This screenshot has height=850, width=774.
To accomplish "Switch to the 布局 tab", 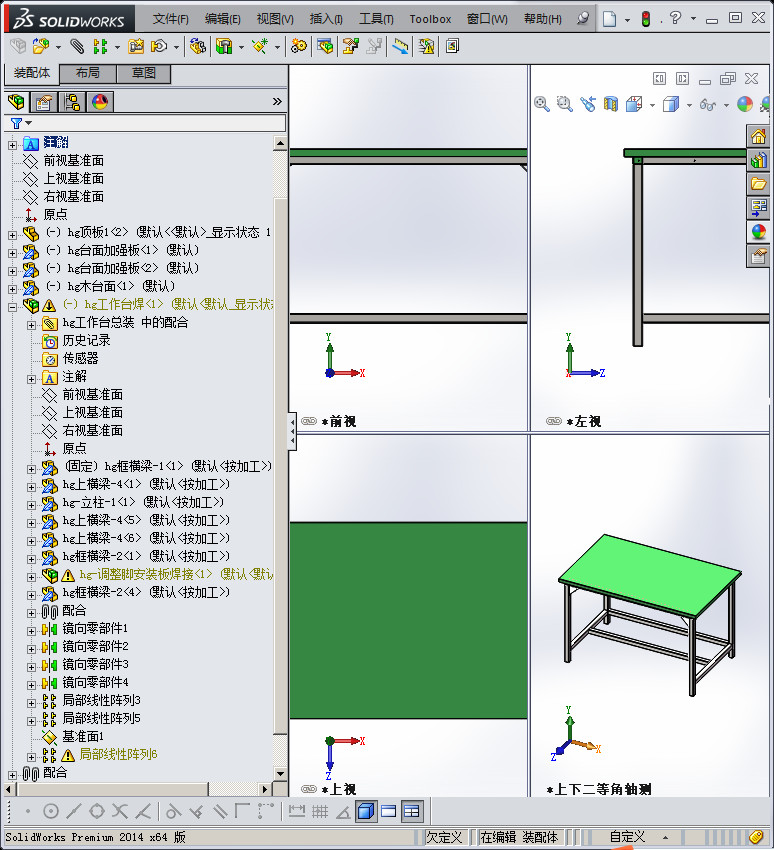I will click(x=87, y=73).
